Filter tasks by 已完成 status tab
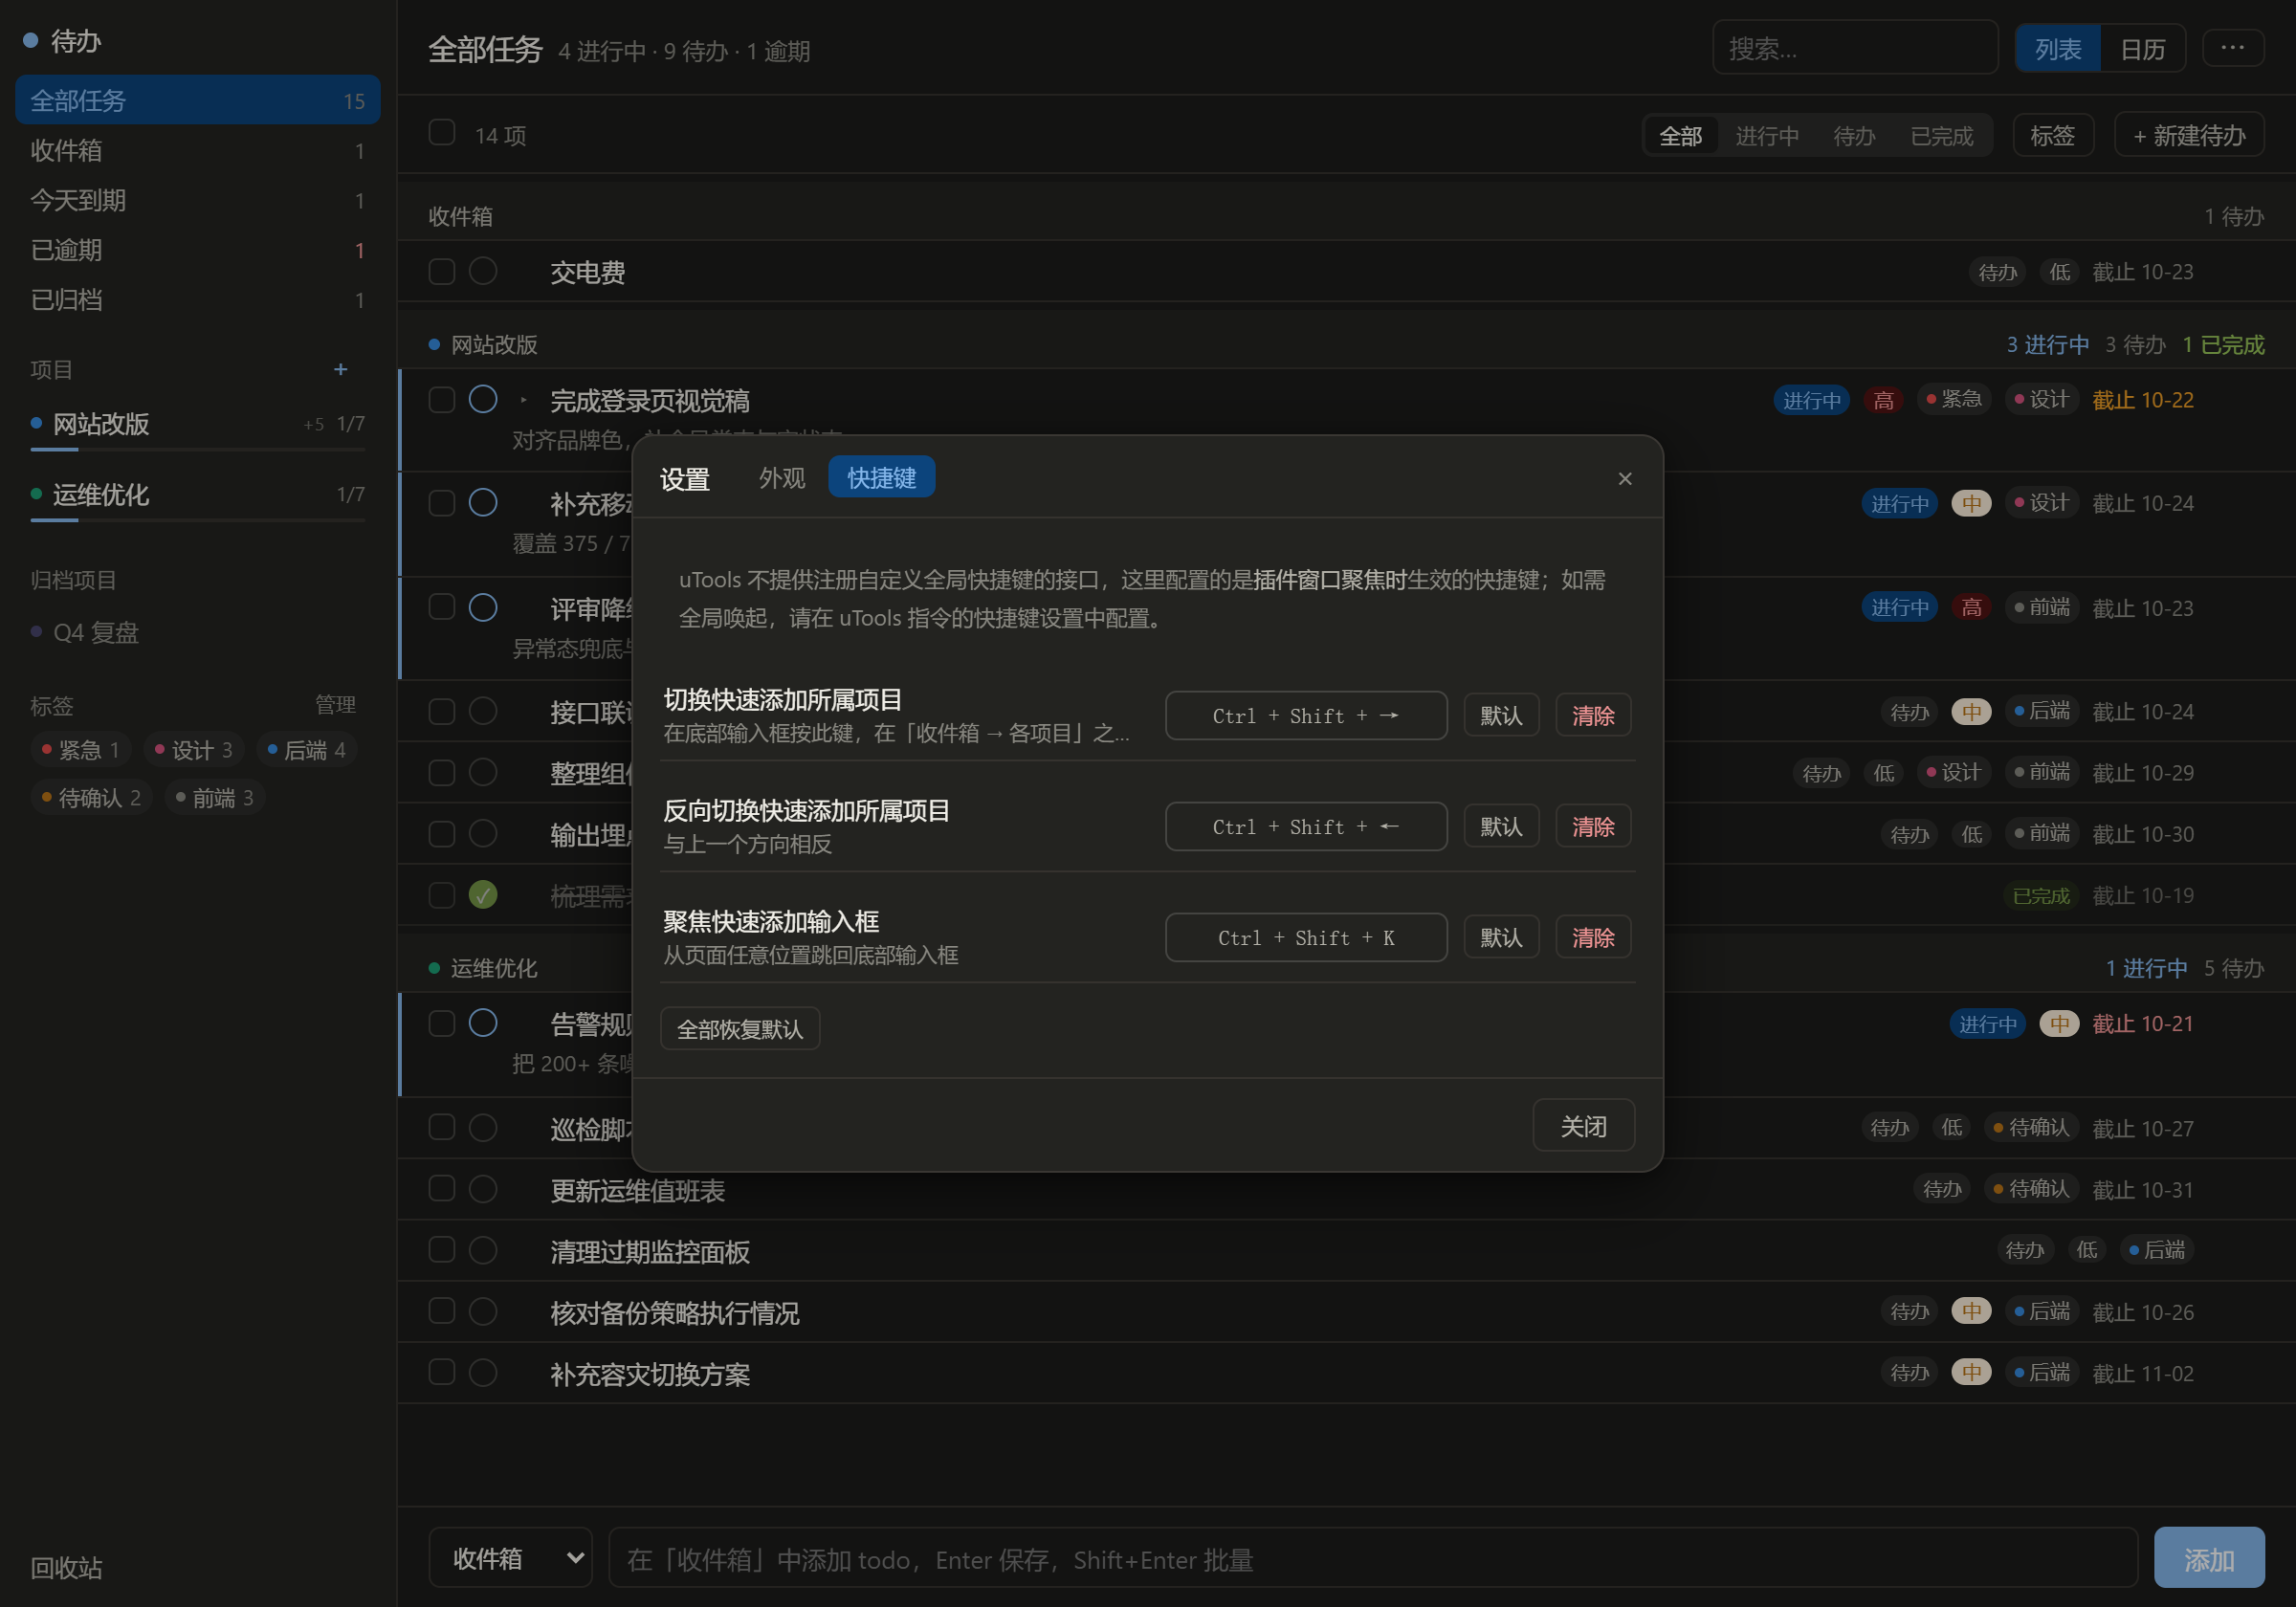2296x1607 pixels. [x=1941, y=135]
